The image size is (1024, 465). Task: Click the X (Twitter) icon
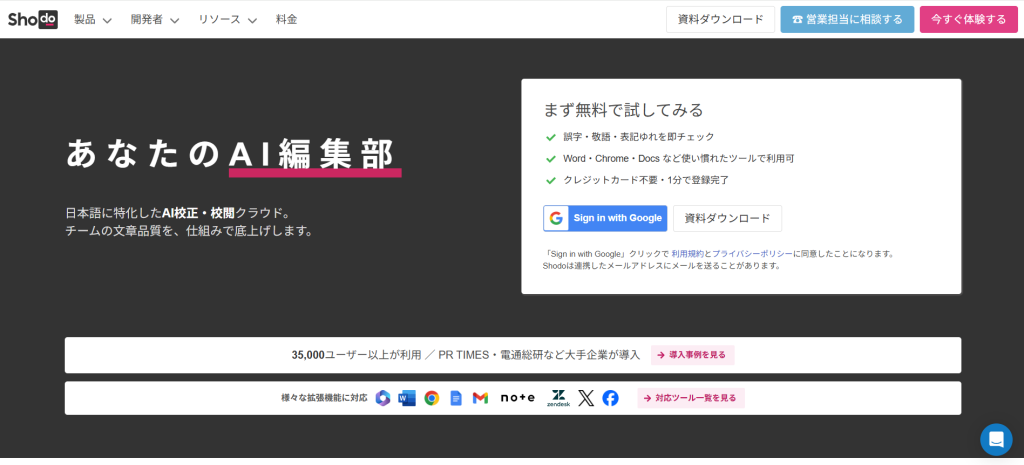(x=586, y=398)
